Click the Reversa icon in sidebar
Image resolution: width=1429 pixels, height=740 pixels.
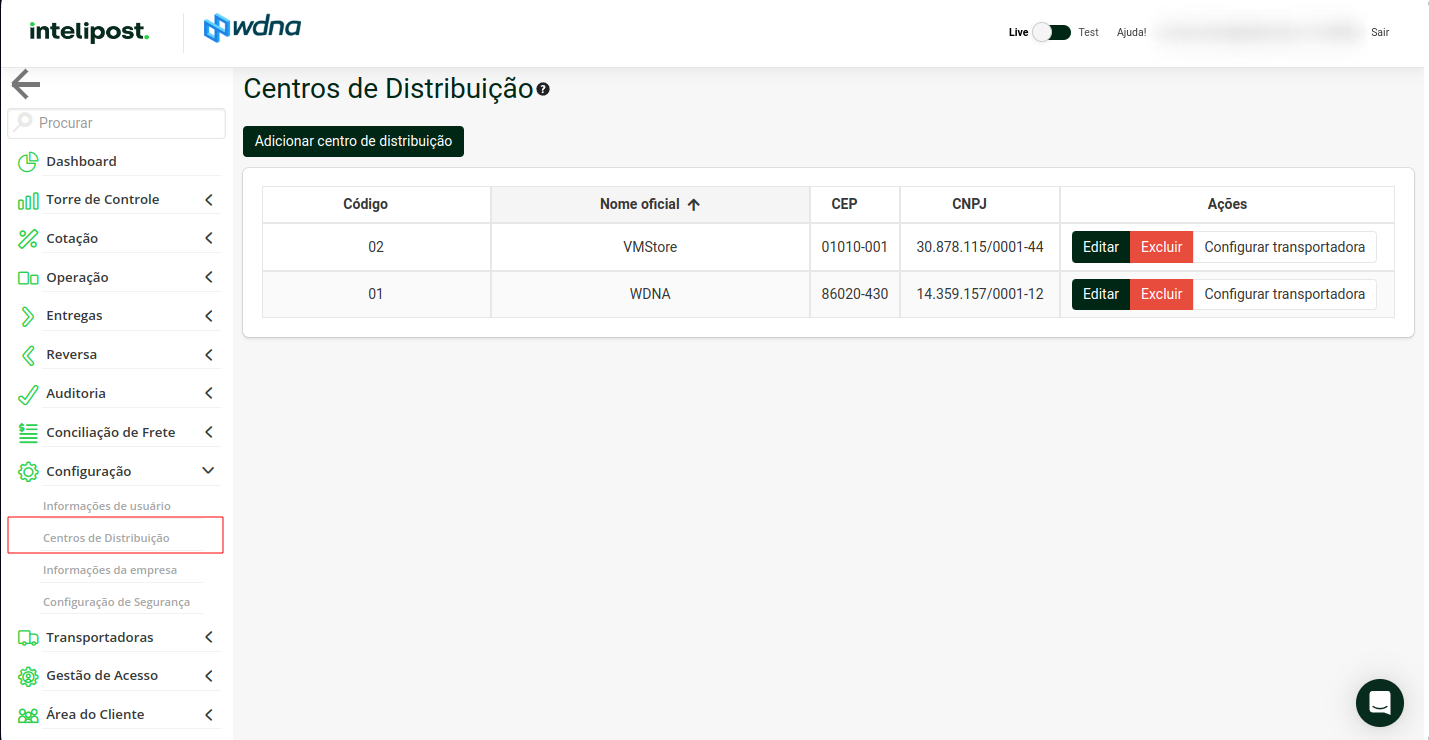coord(28,355)
